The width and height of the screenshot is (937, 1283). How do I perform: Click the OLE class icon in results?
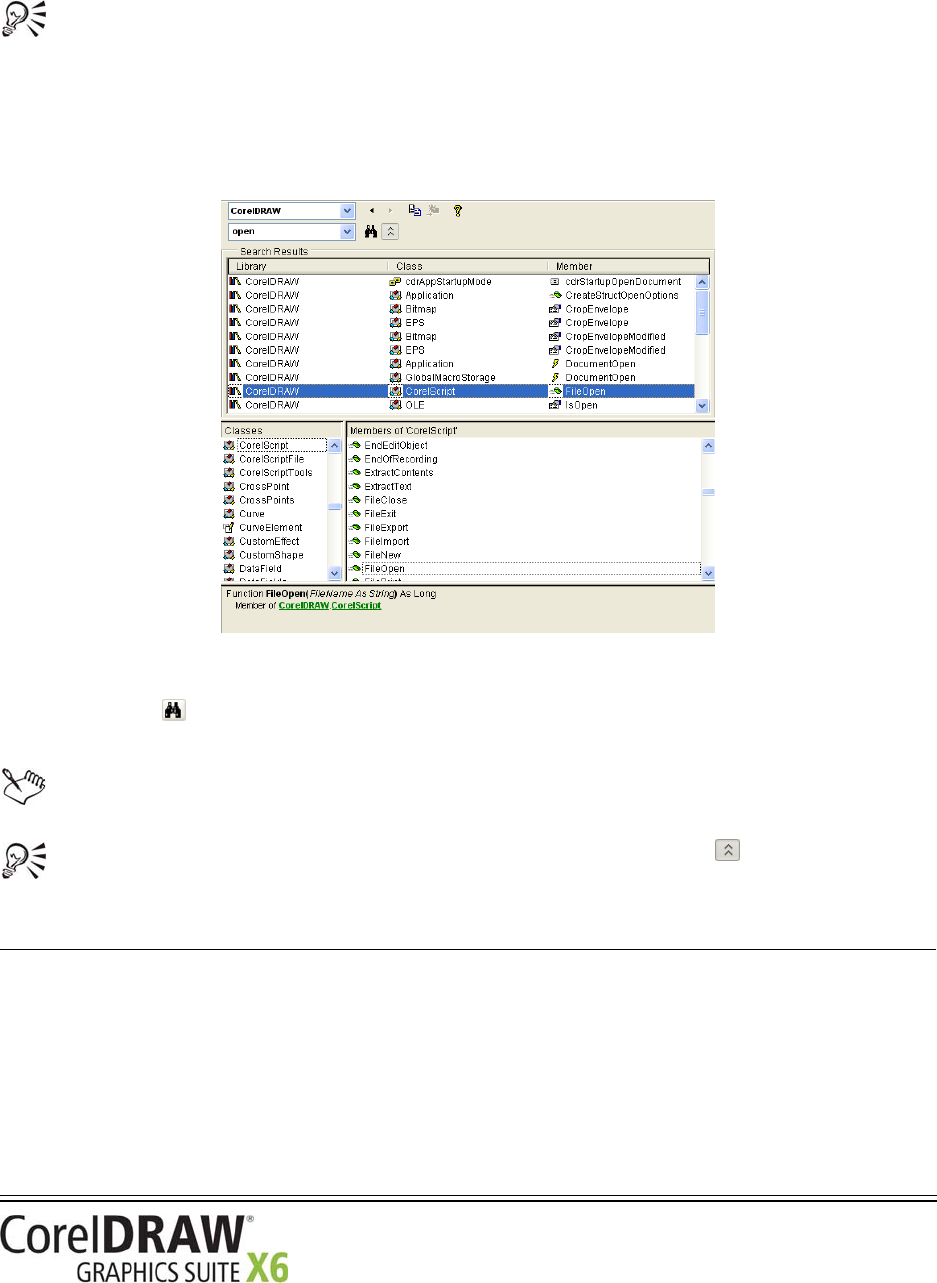coord(395,405)
